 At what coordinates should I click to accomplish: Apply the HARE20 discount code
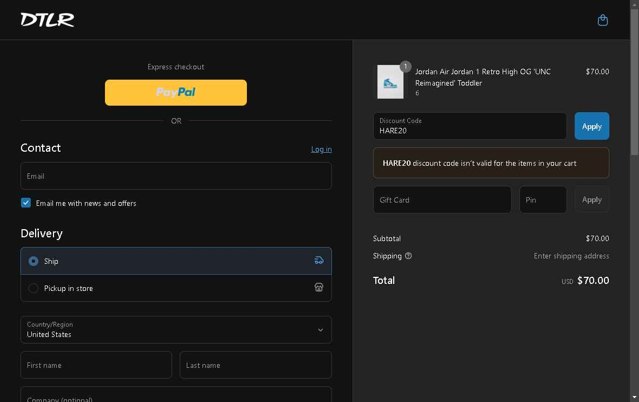[592, 126]
